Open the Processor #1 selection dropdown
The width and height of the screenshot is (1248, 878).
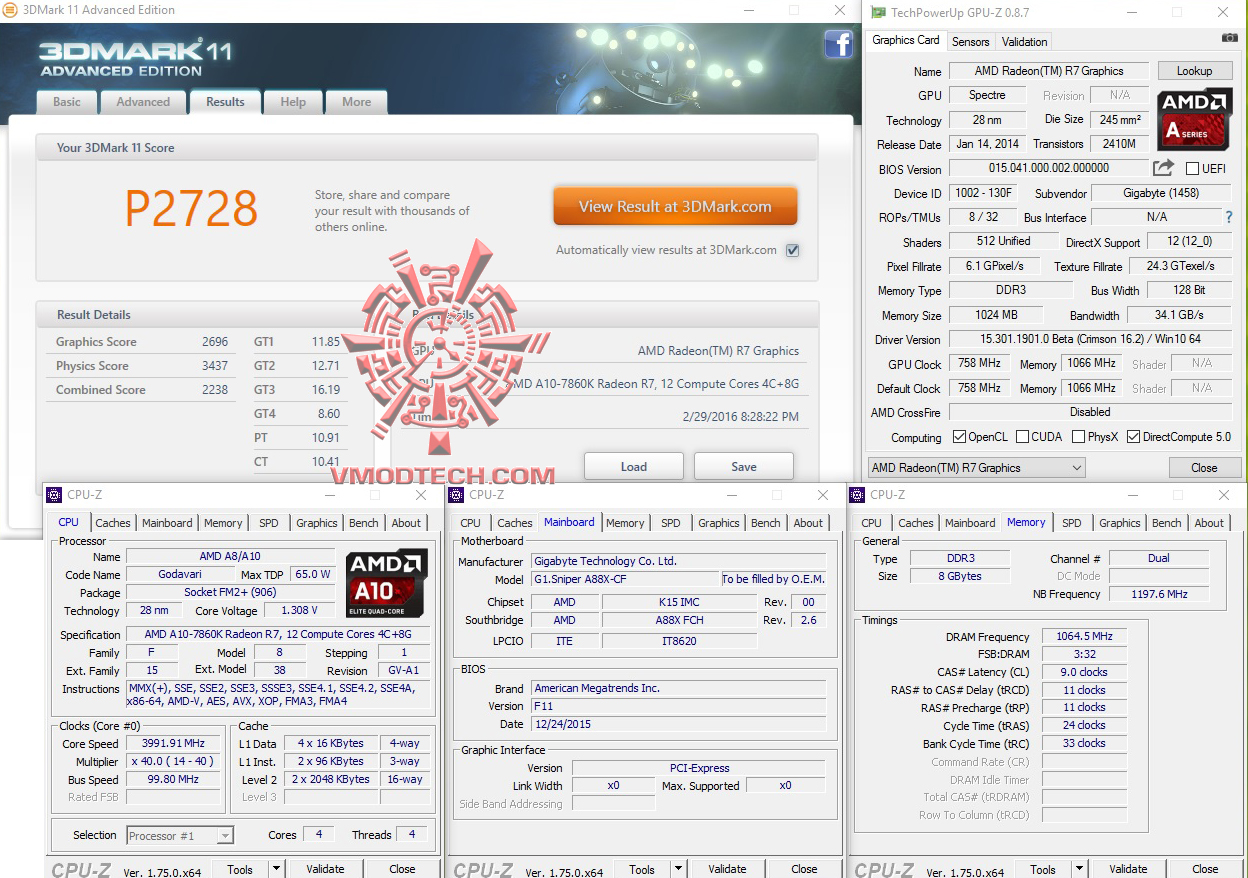[x=180, y=835]
